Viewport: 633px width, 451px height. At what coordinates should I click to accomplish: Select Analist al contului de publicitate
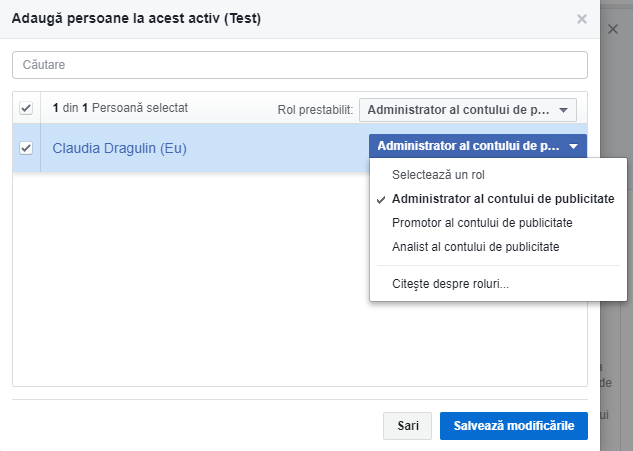coord(475,246)
